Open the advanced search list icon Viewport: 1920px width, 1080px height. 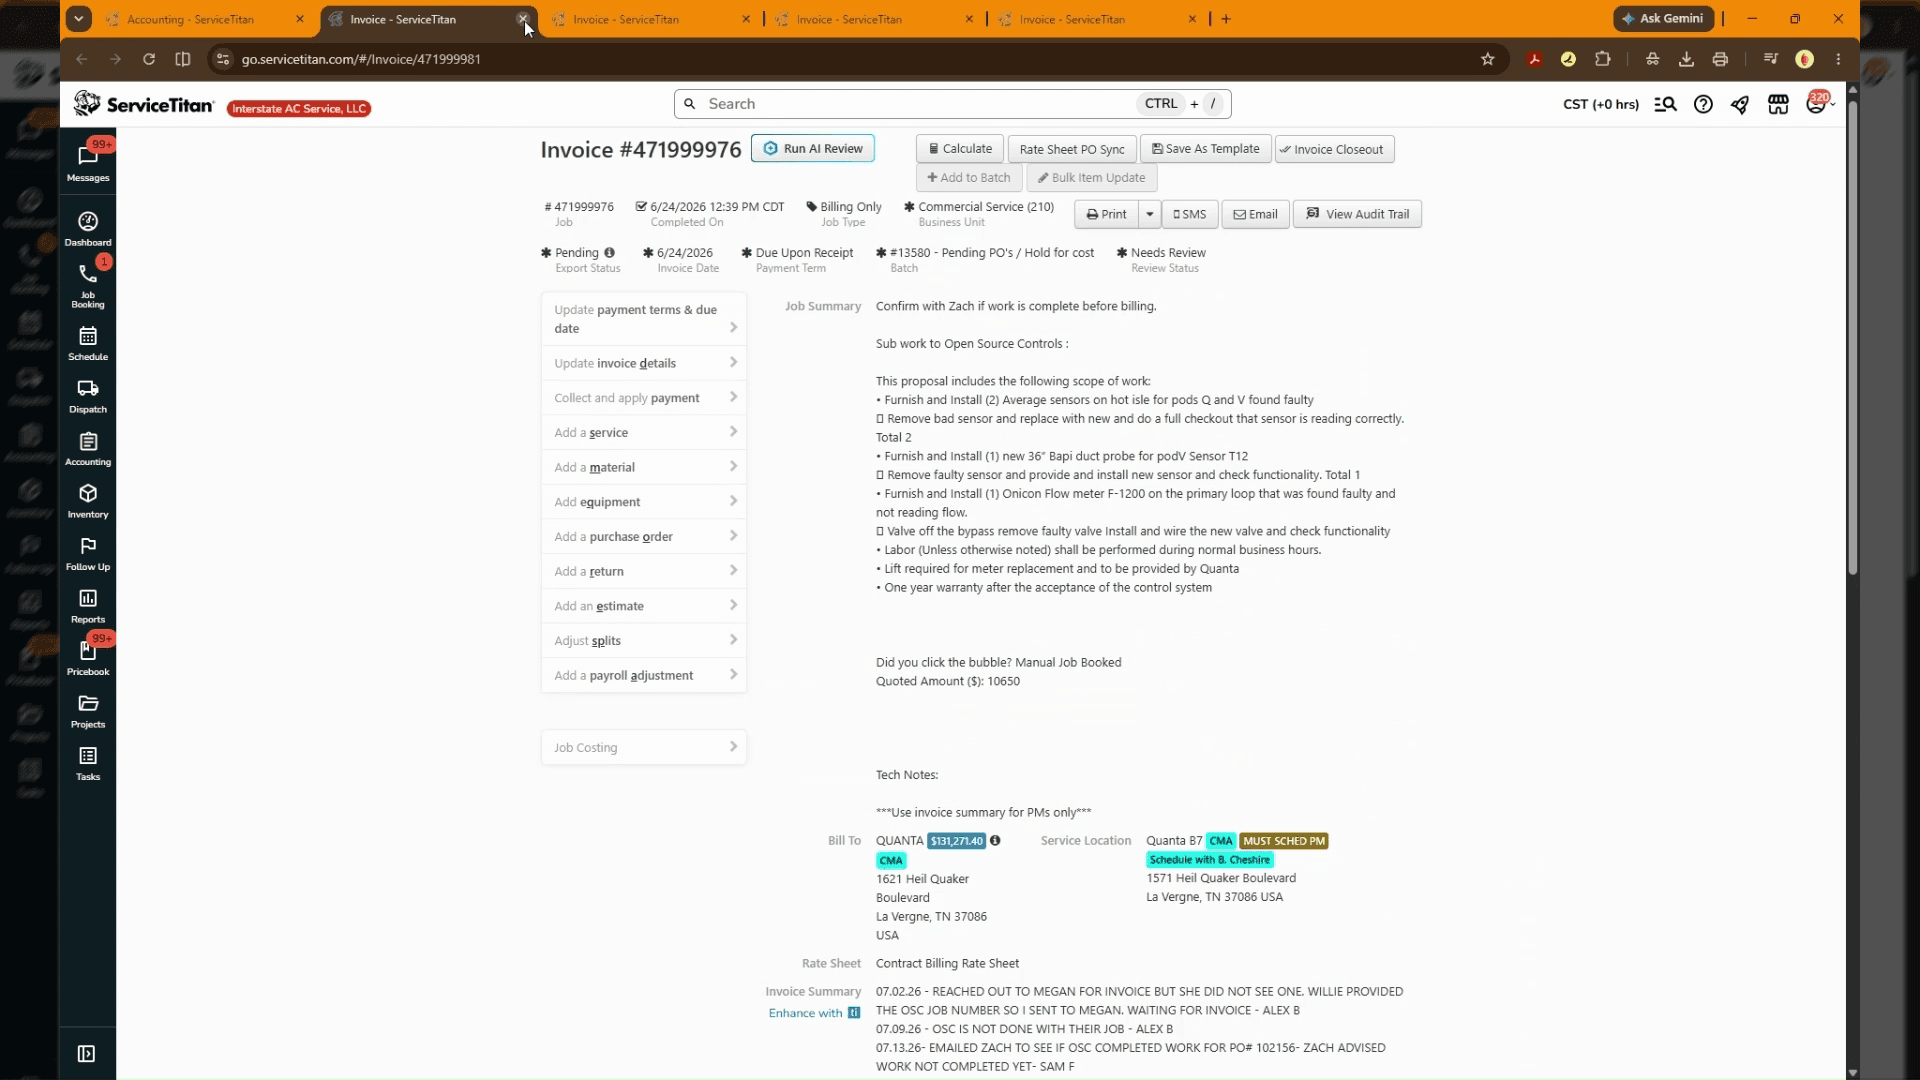(1665, 104)
